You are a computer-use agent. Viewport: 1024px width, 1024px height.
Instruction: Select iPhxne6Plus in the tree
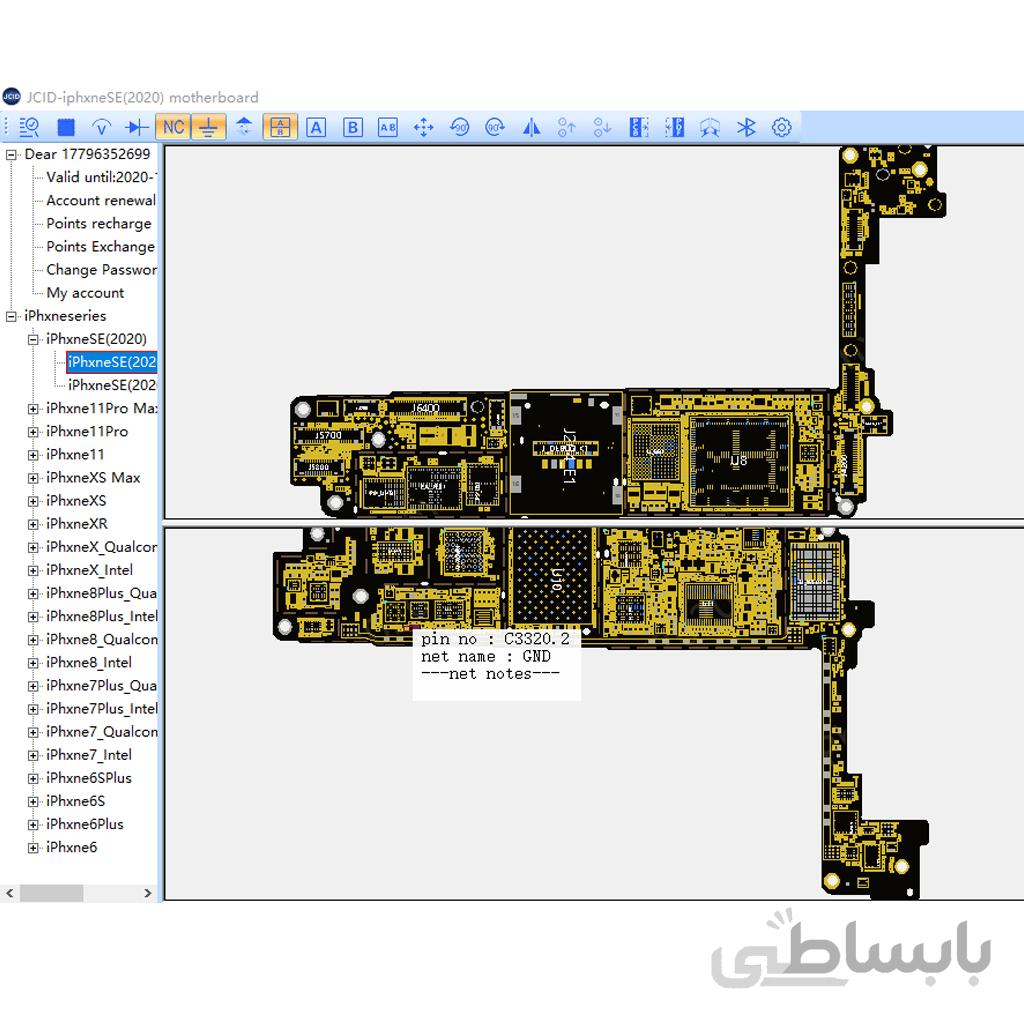click(85, 825)
